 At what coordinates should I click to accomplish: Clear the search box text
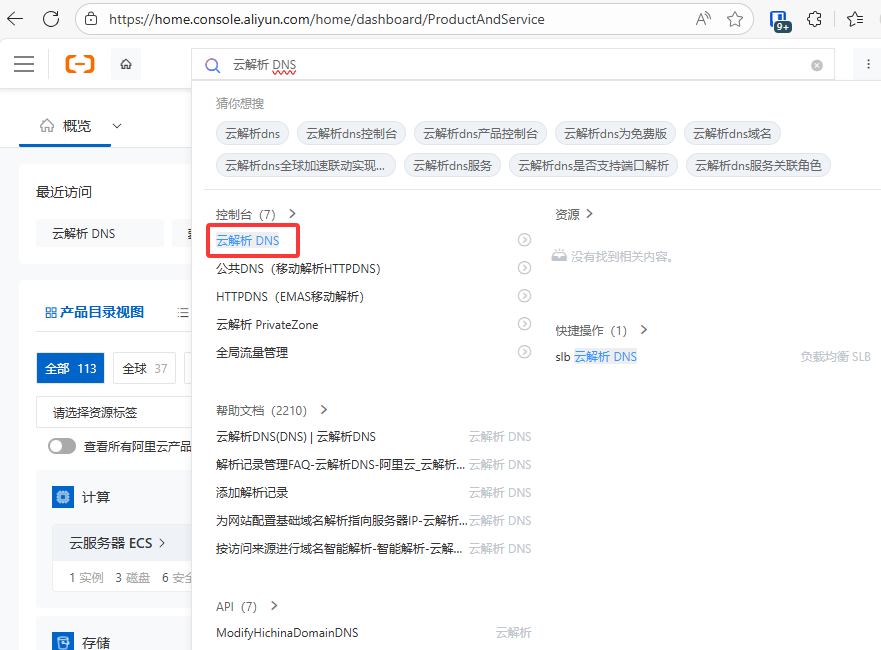click(x=817, y=65)
